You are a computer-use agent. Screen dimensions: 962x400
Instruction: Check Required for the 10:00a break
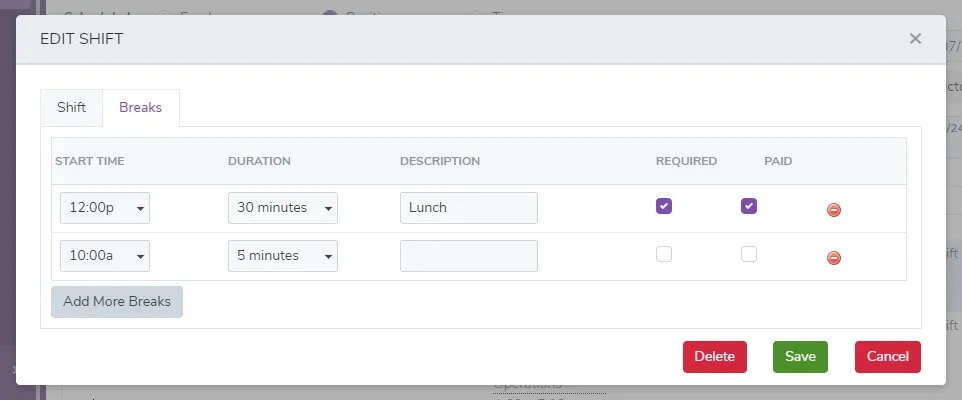pyautogui.click(x=664, y=253)
